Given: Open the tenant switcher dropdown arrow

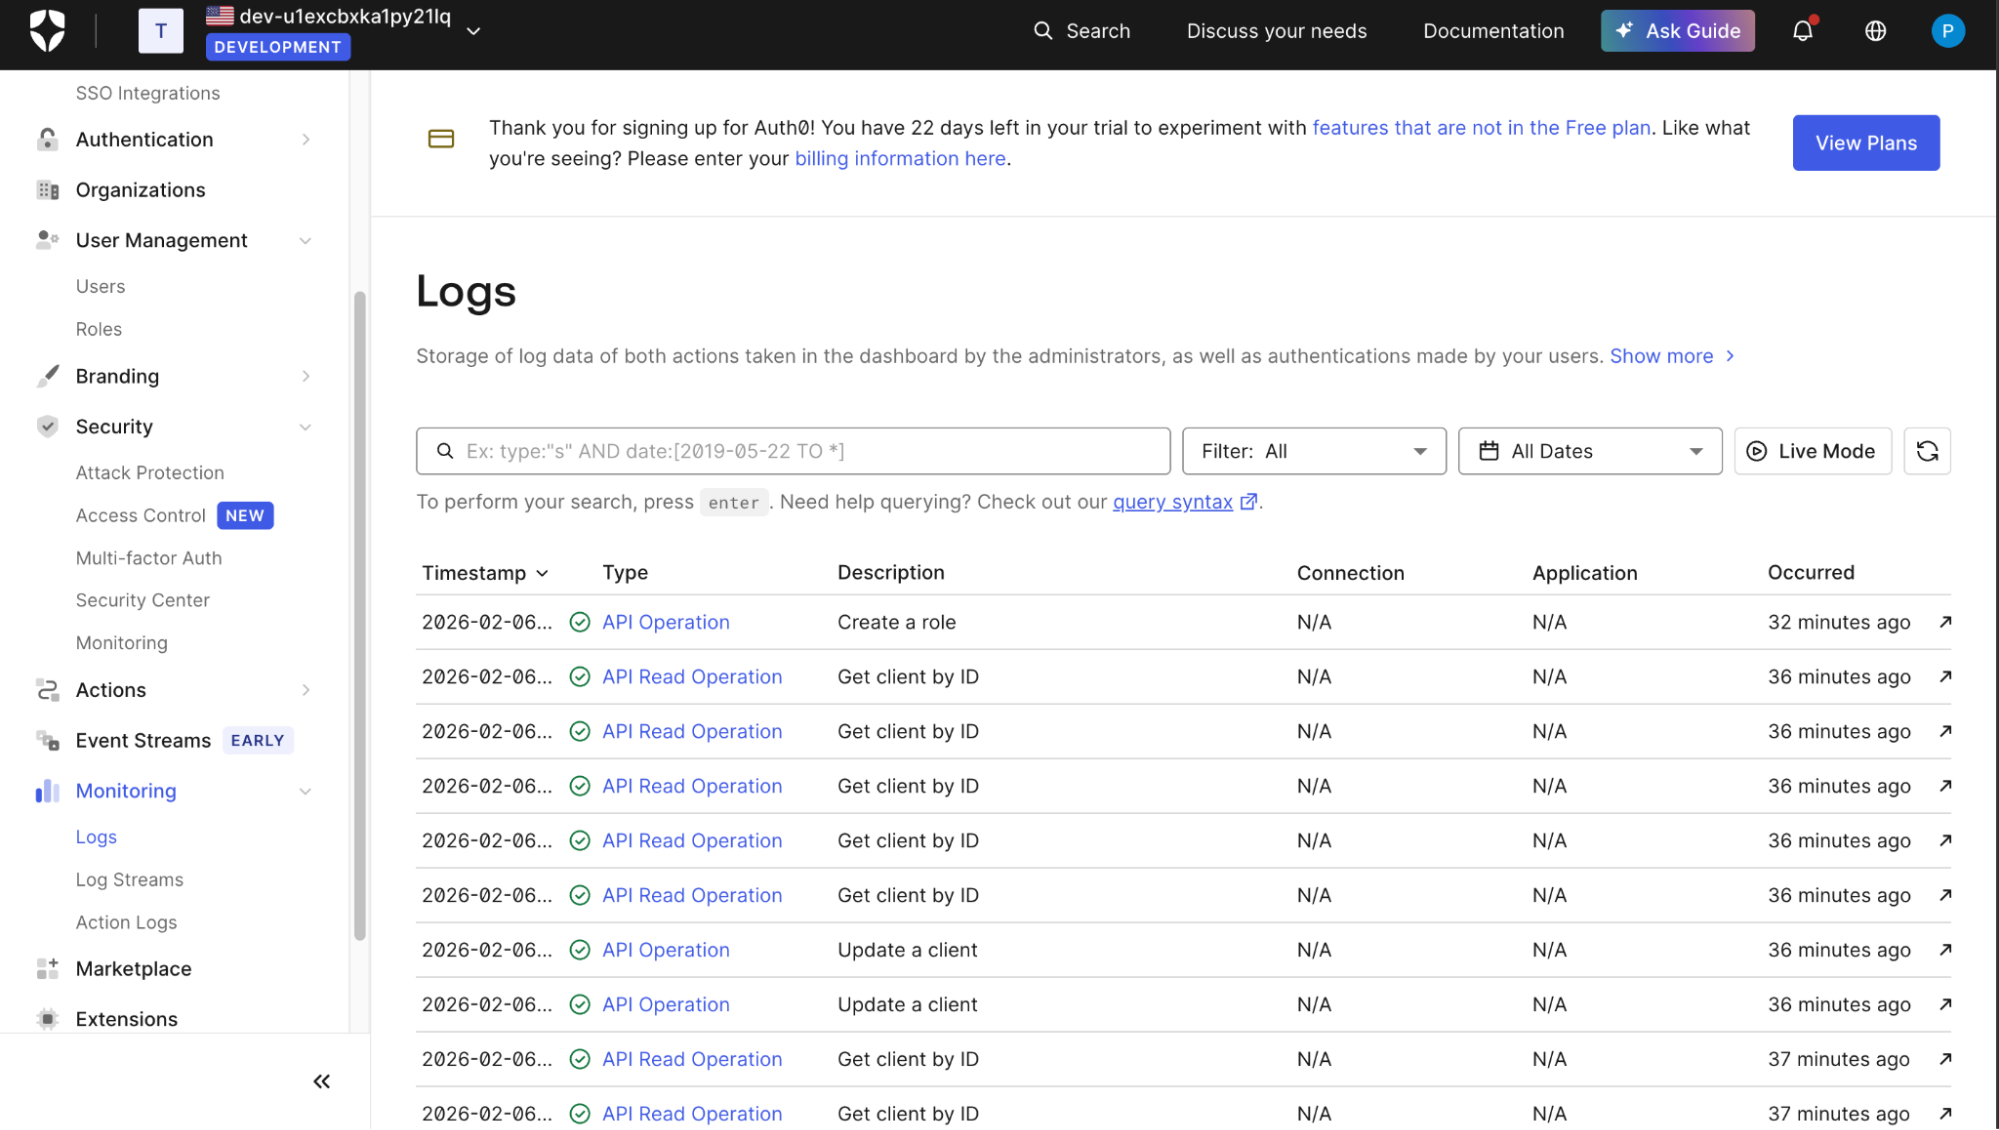Looking at the screenshot, I should (x=474, y=31).
